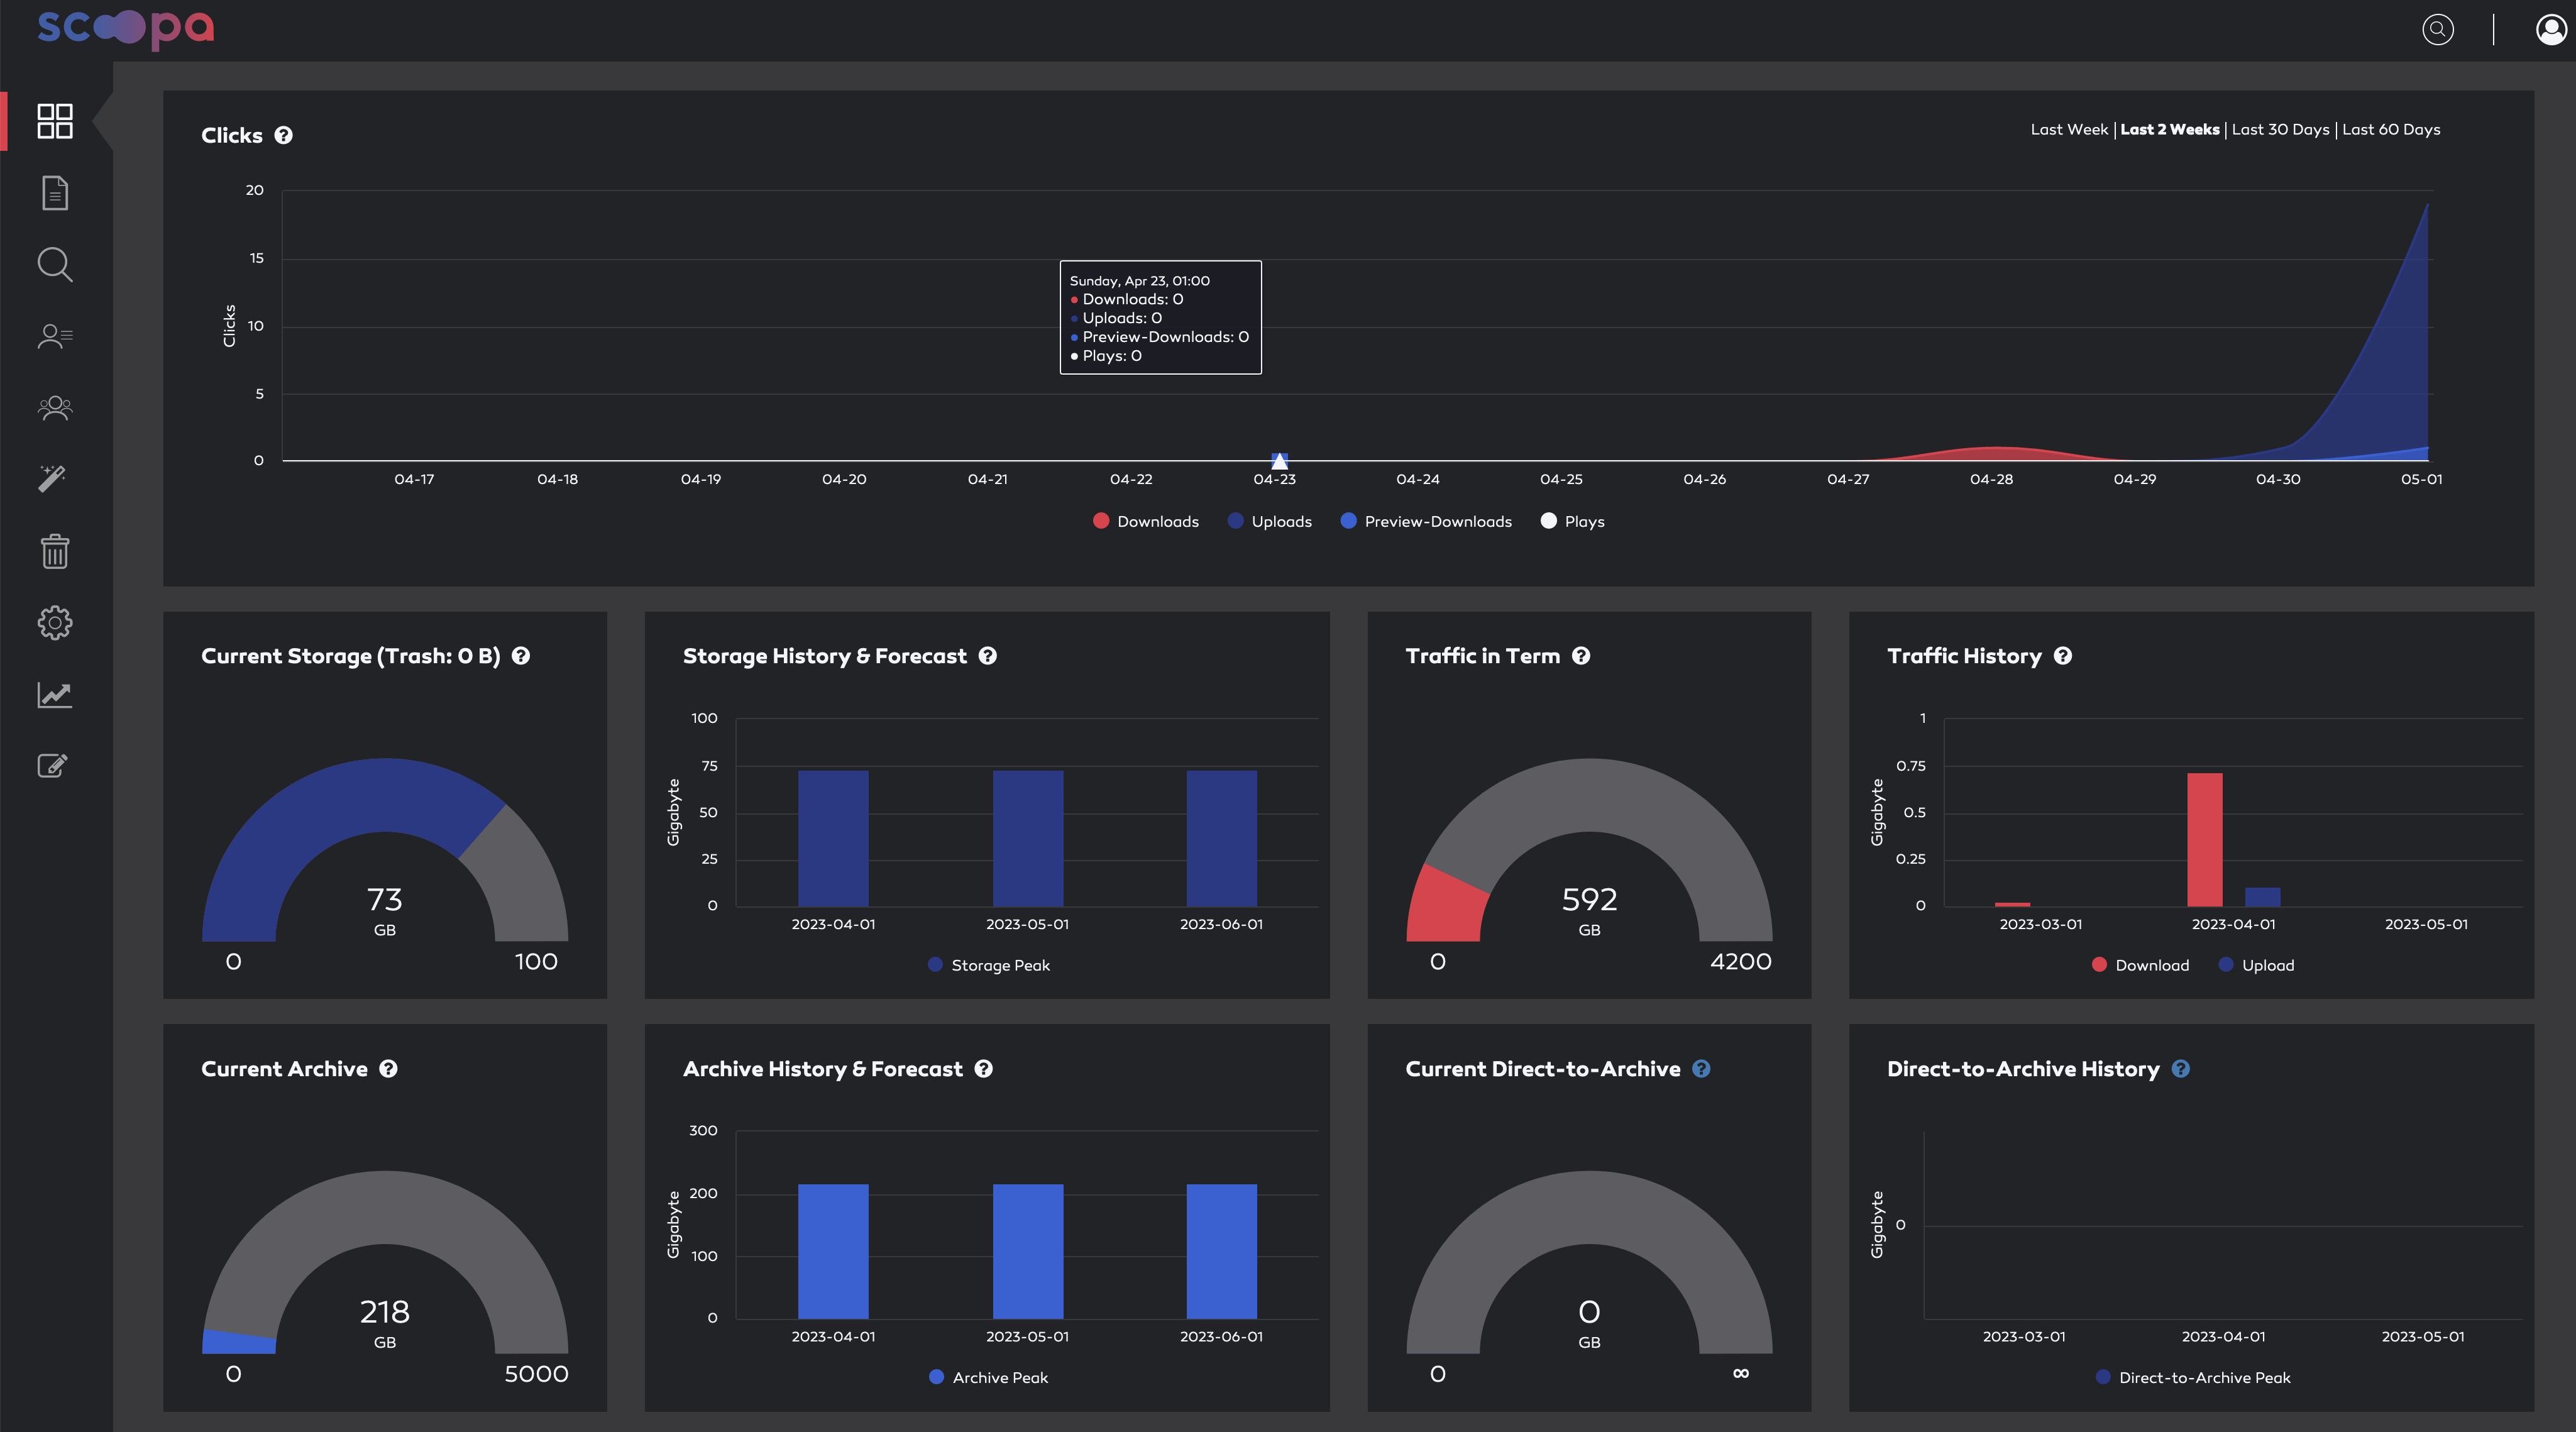The image size is (2576, 1432).
Task: Show help for Traffic in Term
Action: pos(1581,656)
